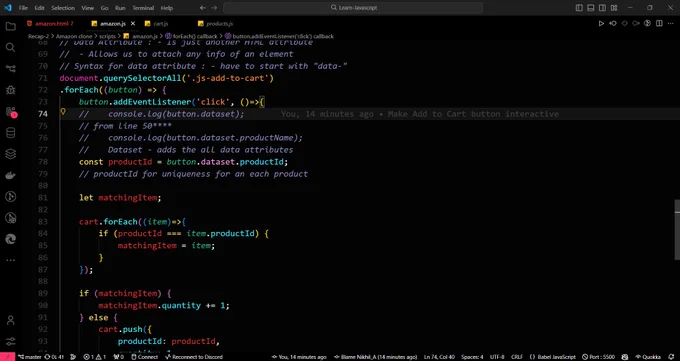Toggle the bottom panel layout button
The image size is (680, 361).
pos(591,8)
